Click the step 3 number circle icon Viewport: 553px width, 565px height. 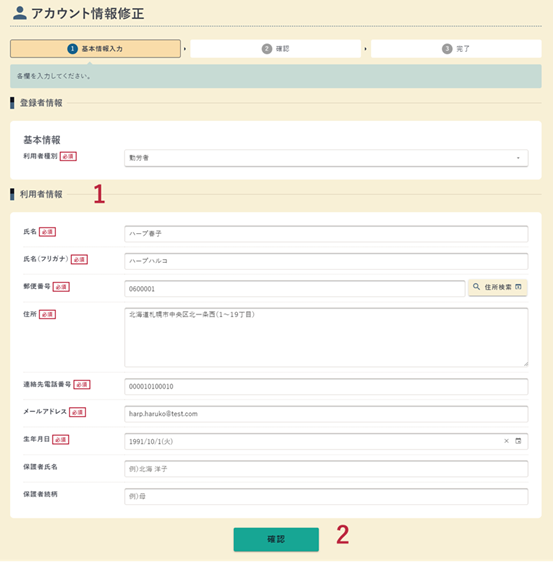pyautogui.click(x=447, y=49)
